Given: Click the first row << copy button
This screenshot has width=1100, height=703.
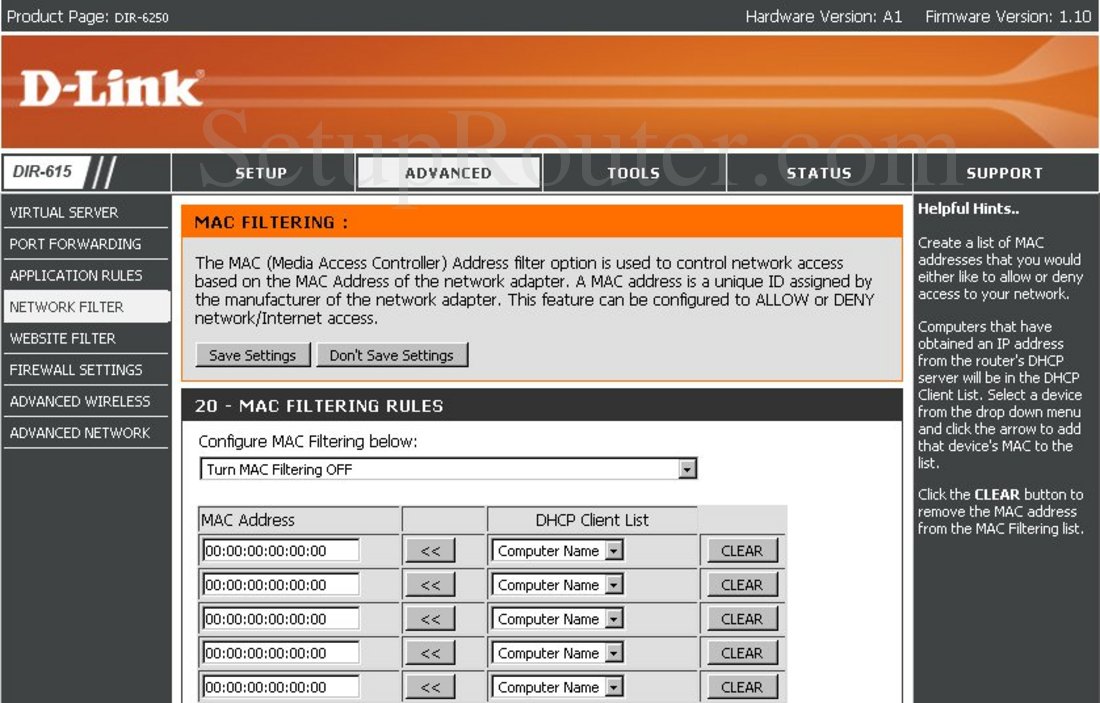Looking at the screenshot, I should click(x=430, y=551).
